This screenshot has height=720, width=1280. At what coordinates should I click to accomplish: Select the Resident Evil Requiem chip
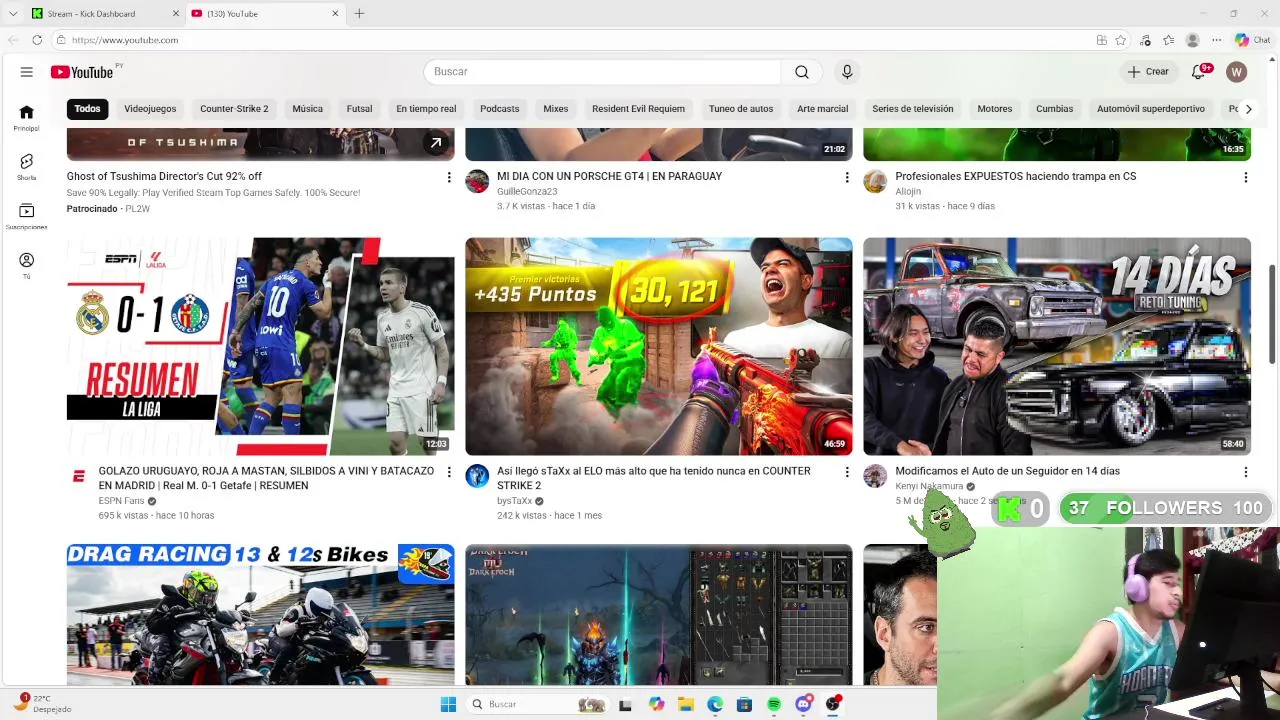tap(638, 109)
